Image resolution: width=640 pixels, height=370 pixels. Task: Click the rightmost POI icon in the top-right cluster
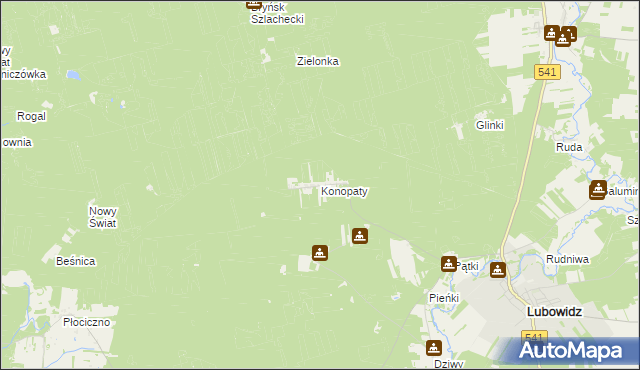pos(571,33)
